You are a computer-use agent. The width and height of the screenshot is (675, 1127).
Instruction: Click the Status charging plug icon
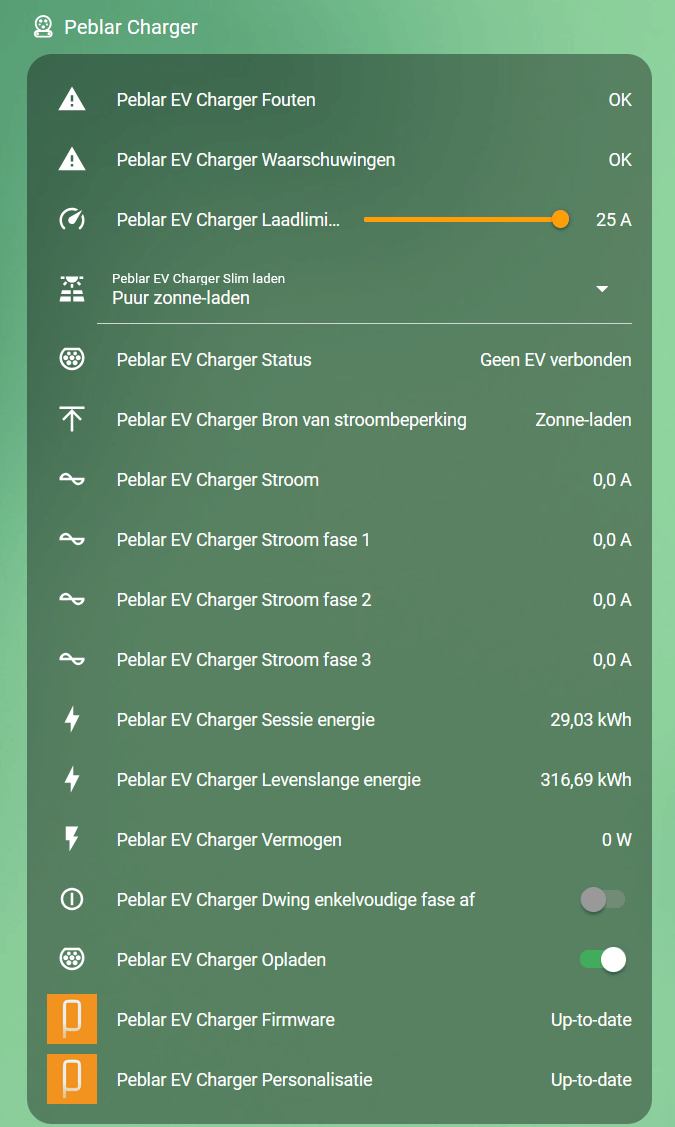pyautogui.click(x=72, y=359)
